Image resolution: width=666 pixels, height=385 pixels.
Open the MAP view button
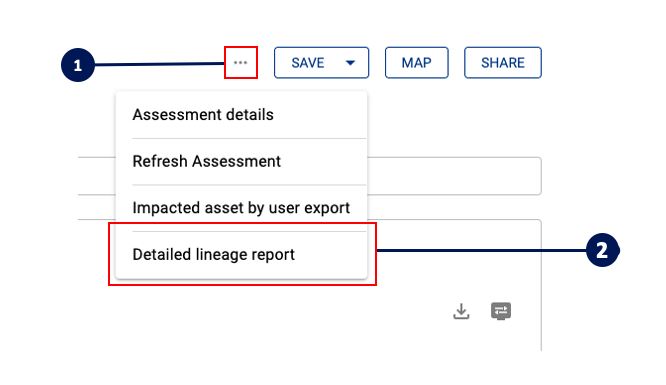coord(417,62)
